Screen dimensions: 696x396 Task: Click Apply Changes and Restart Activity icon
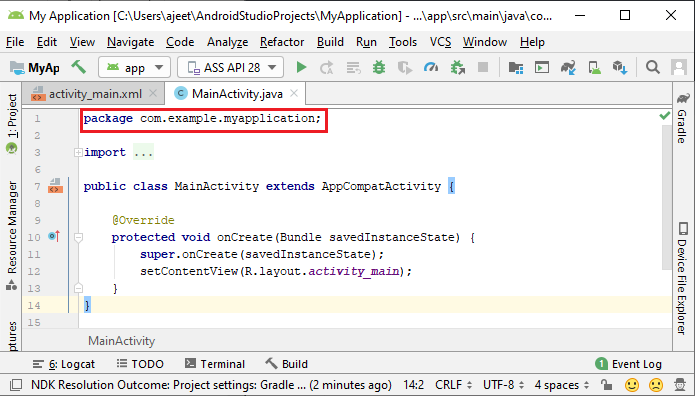click(327, 67)
